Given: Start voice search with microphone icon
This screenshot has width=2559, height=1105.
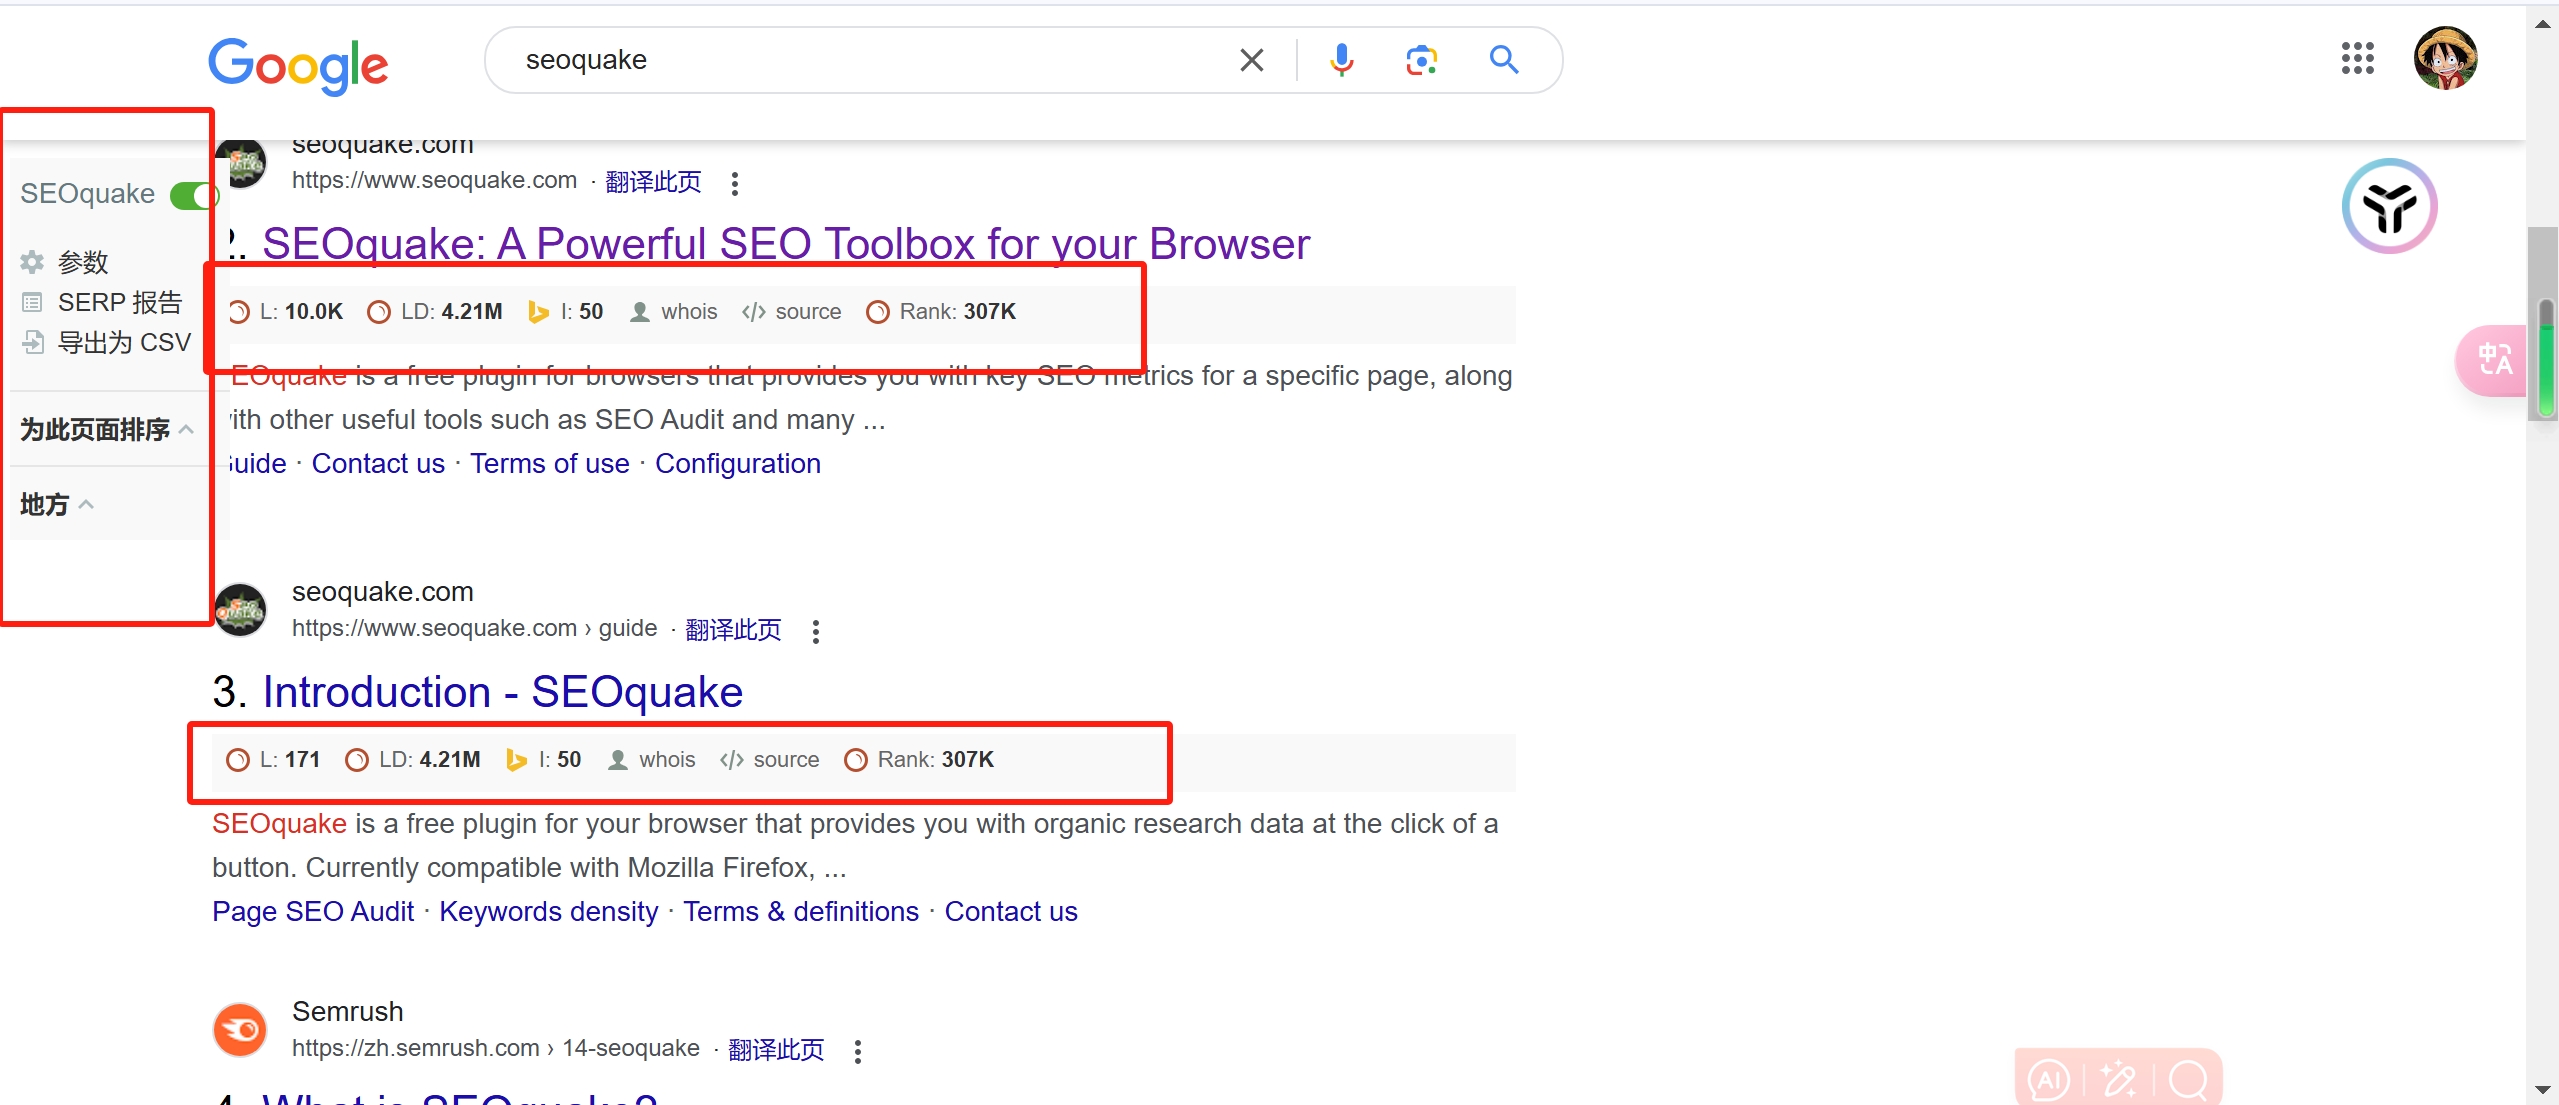Looking at the screenshot, I should point(1342,60).
